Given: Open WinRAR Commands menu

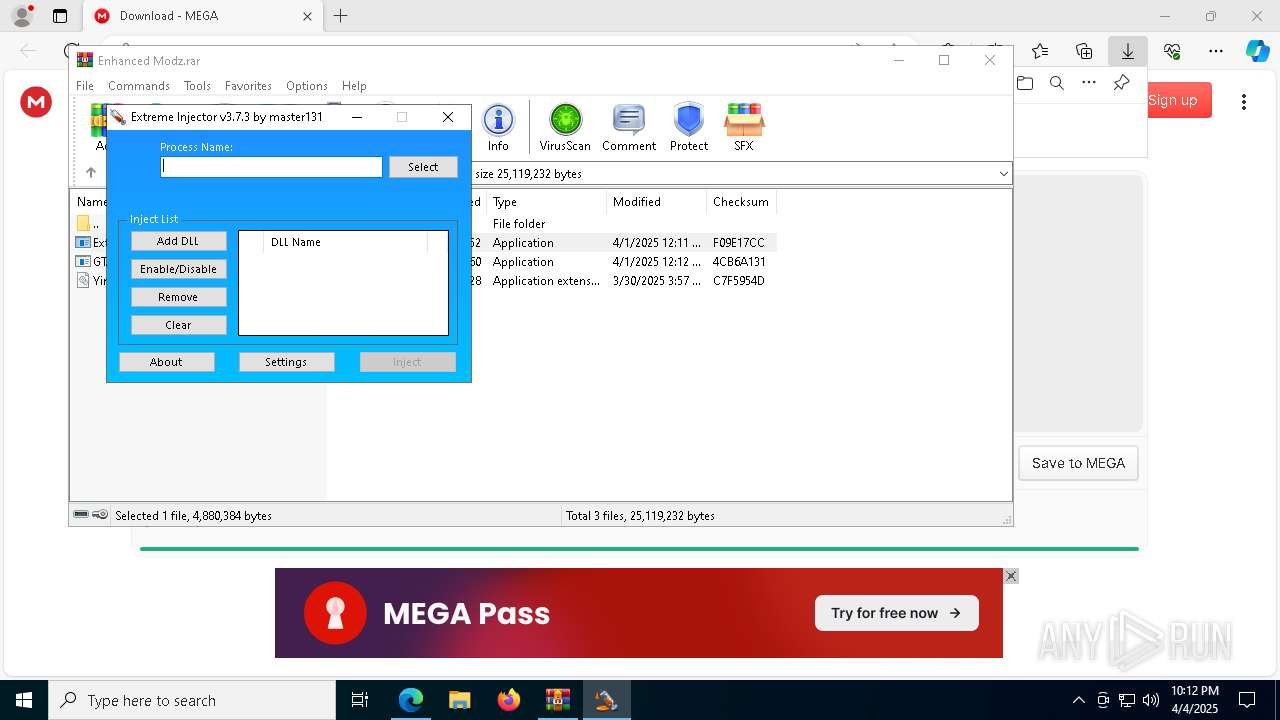Looking at the screenshot, I should (x=139, y=86).
